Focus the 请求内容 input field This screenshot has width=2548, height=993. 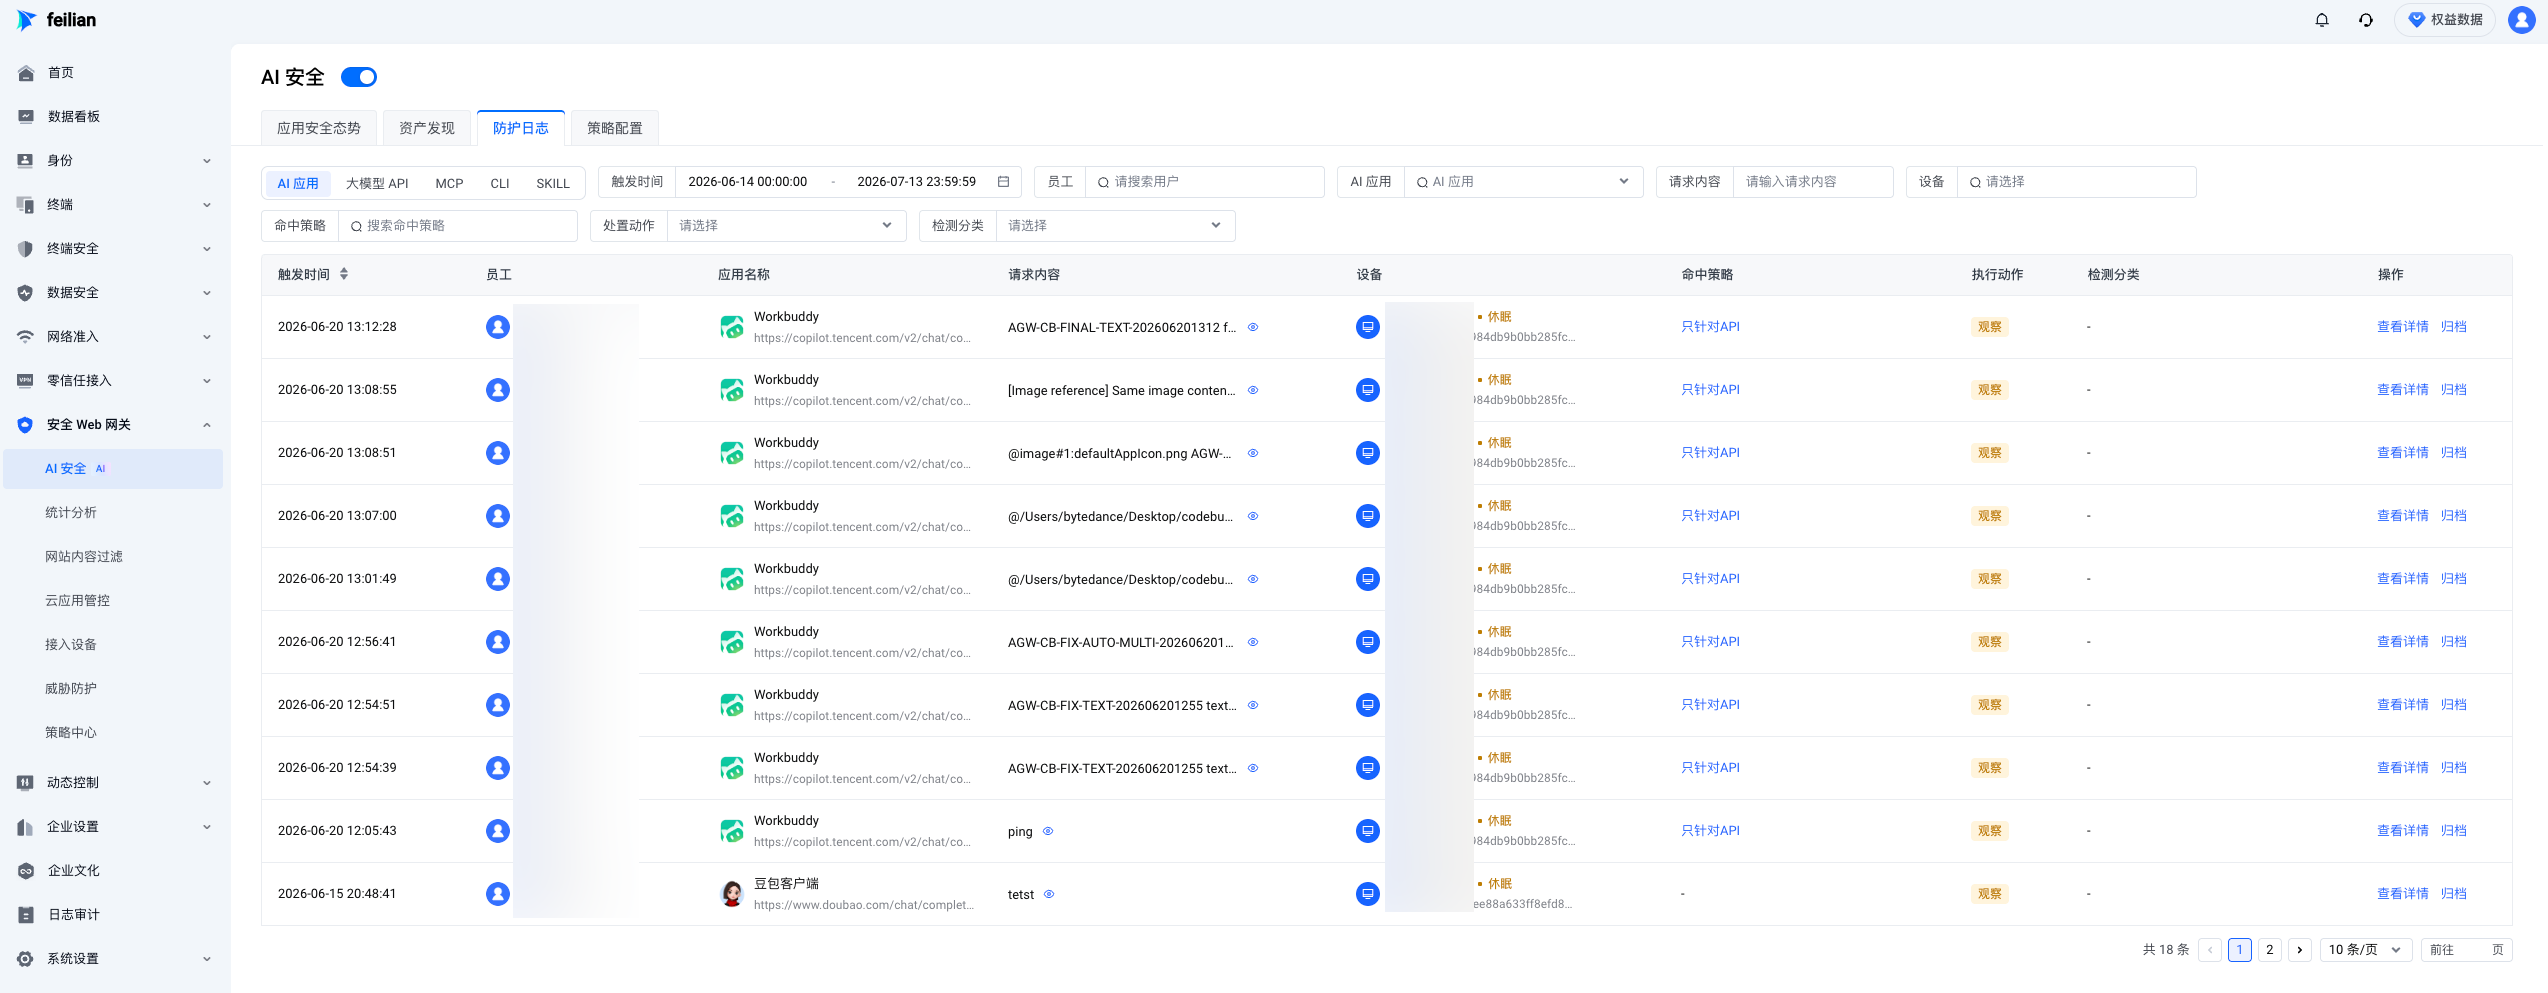1812,182
